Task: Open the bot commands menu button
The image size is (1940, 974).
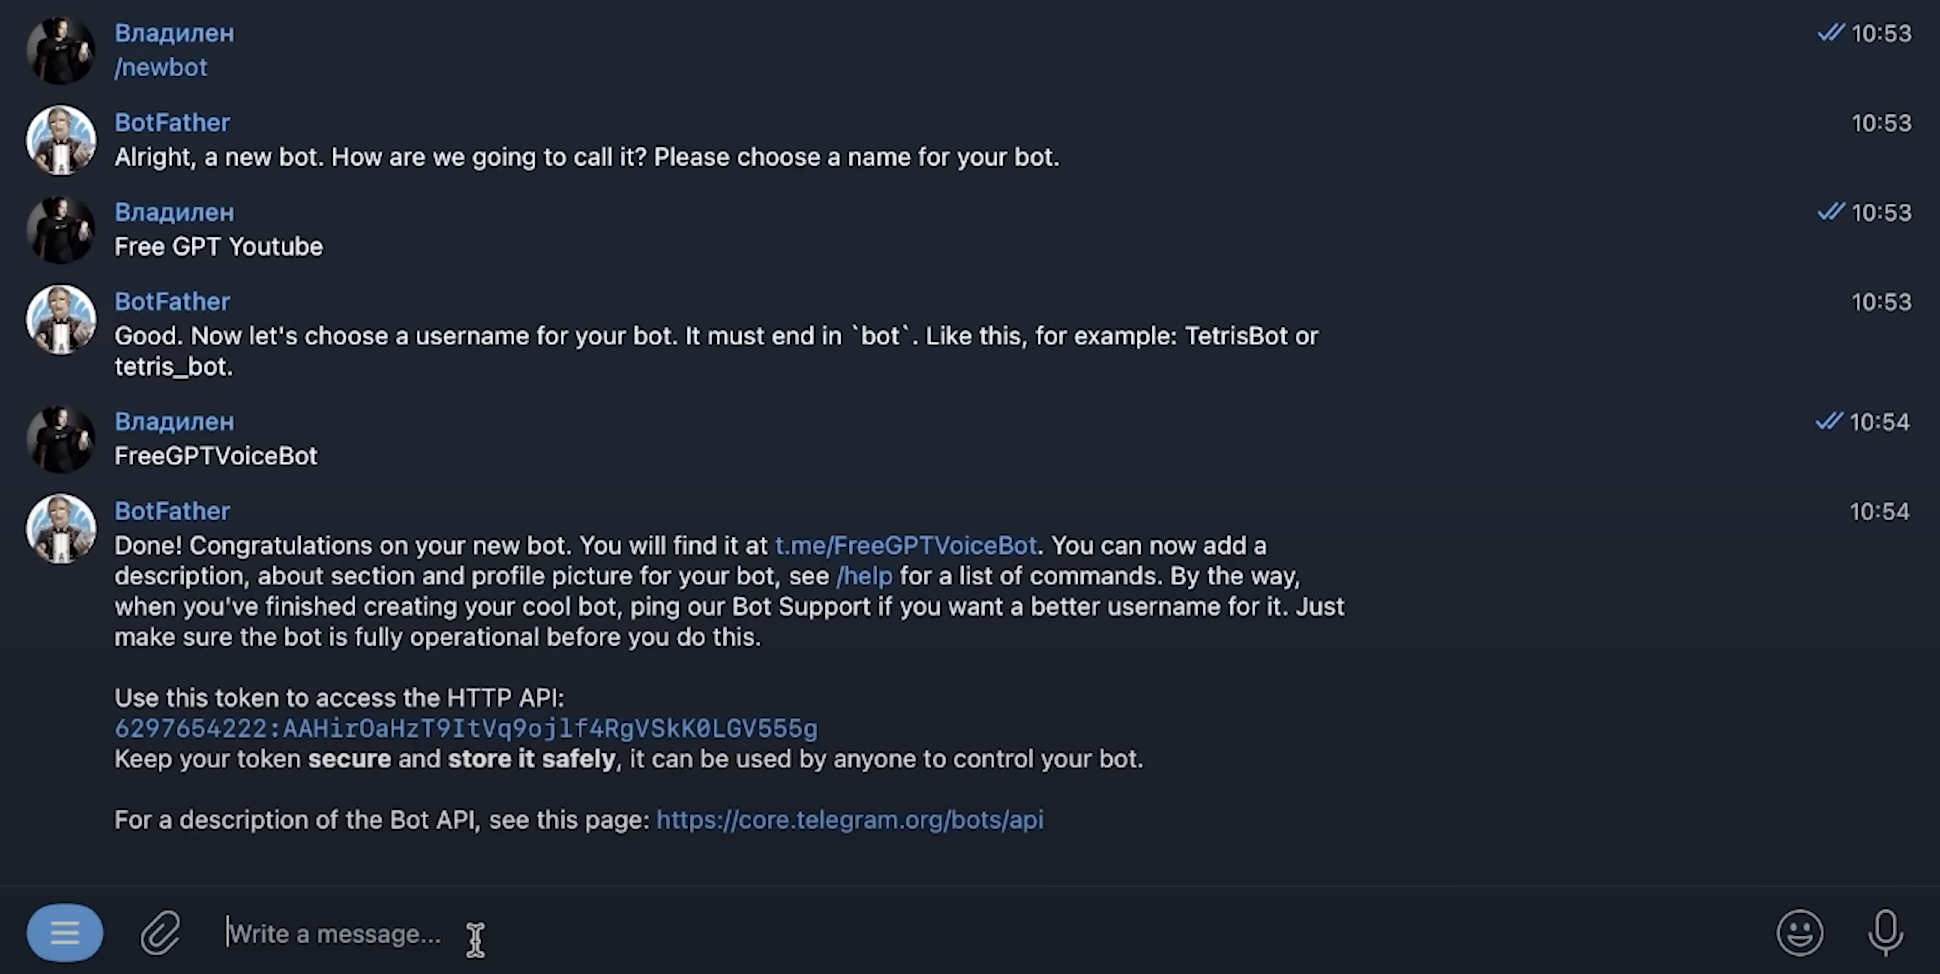Action: point(64,933)
